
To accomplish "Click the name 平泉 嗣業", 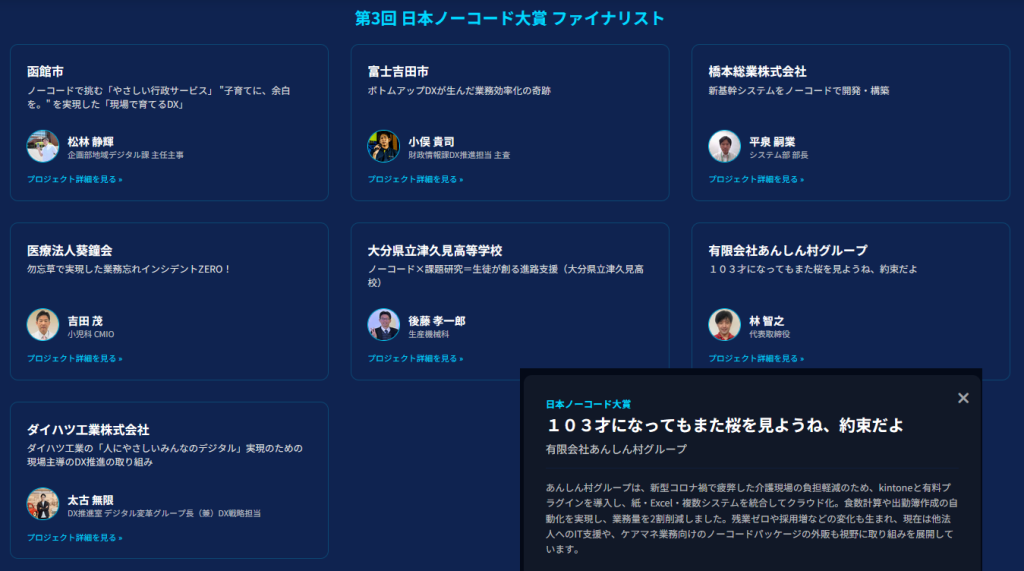I will (772, 142).
